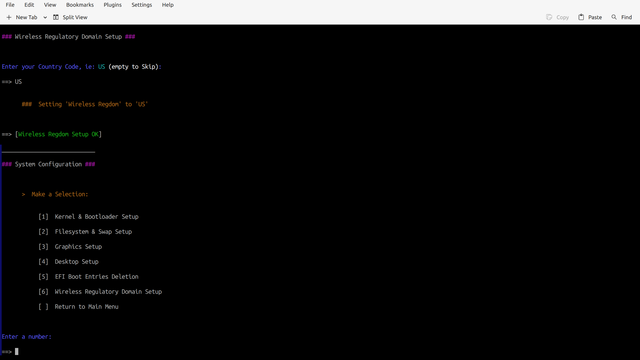Click option '[3] Graphics Setup'
640x360 pixels.
click(70, 247)
